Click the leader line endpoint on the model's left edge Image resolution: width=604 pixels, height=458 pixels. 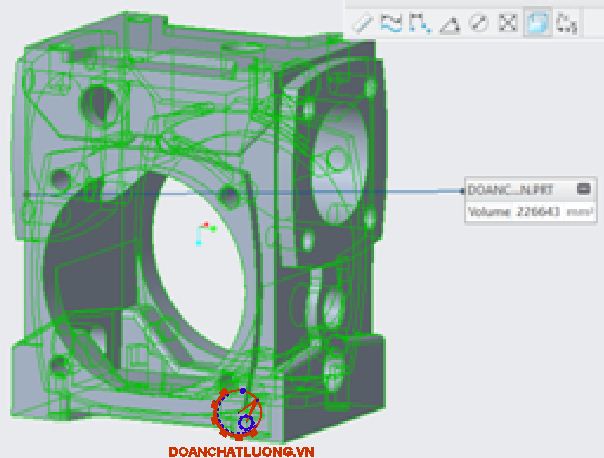point(25,193)
